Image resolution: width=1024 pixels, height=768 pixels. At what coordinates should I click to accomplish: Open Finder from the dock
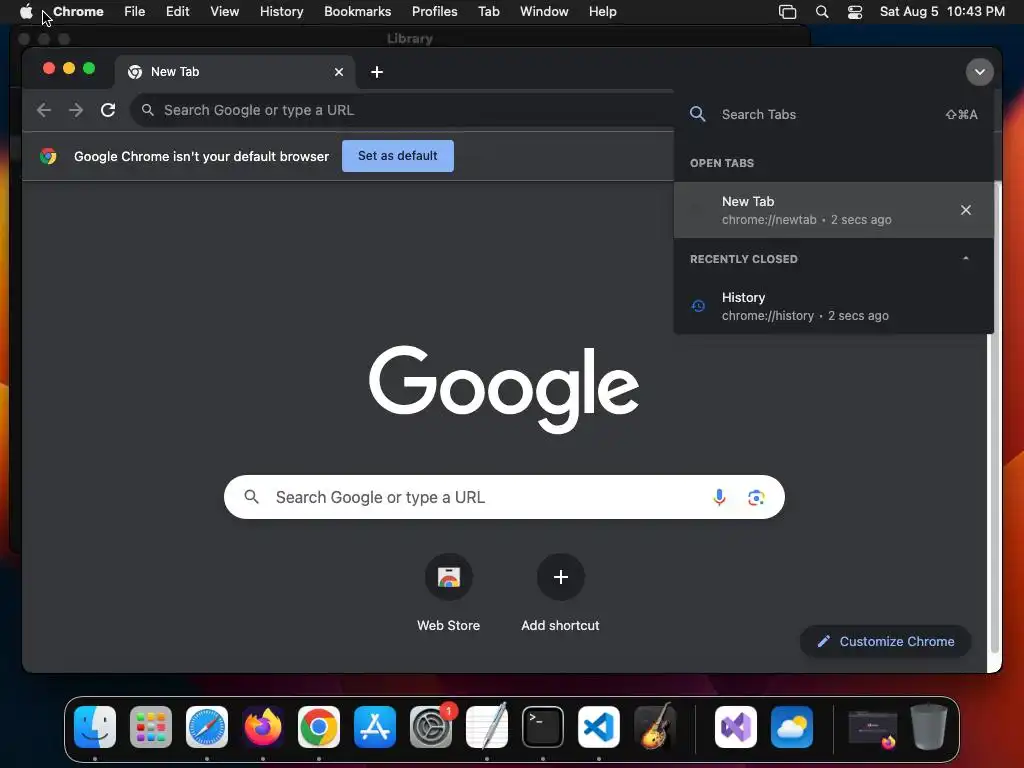click(95, 727)
